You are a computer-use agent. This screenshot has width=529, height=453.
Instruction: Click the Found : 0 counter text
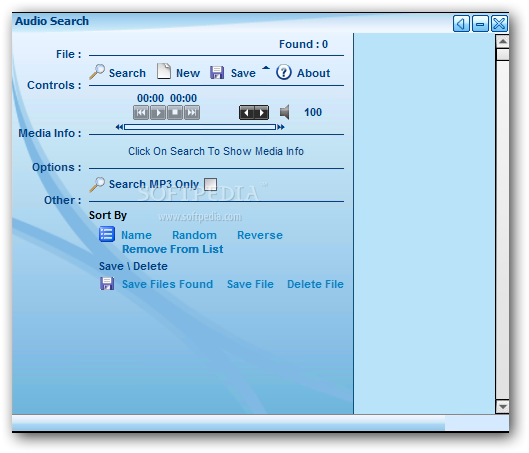click(303, 44)
